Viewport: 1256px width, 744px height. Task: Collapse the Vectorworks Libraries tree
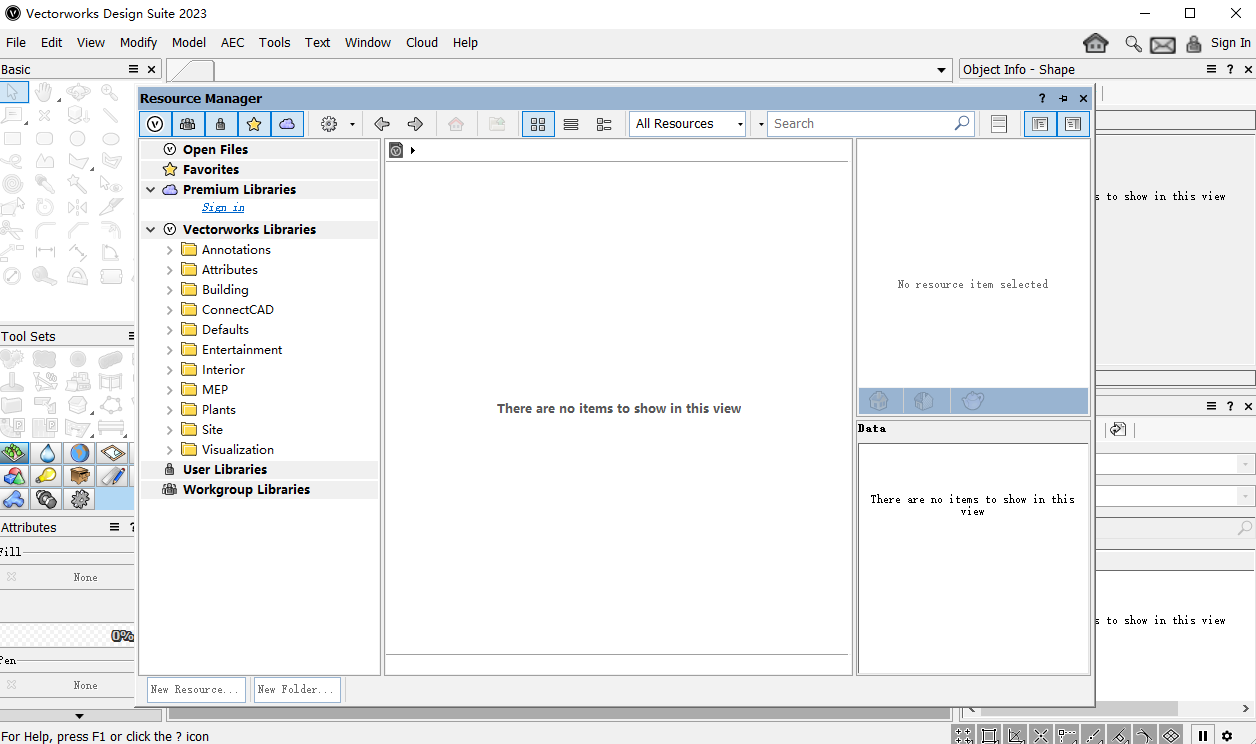(x=151, y=230)
